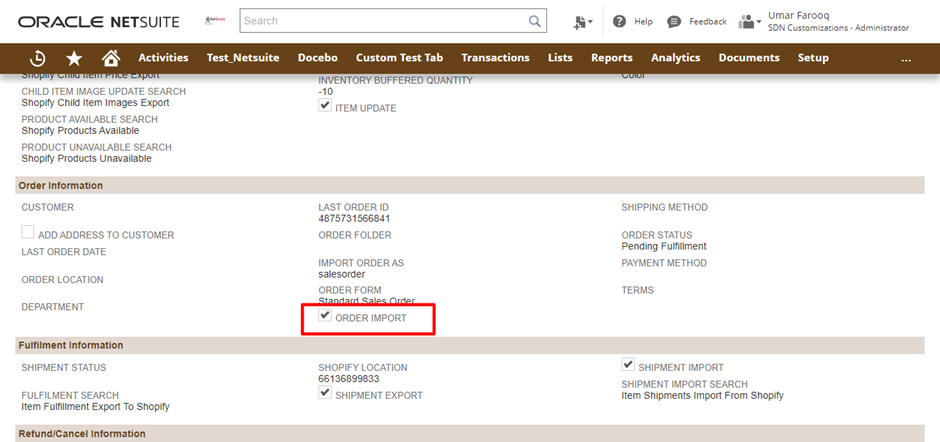
Task: Click the SDN Customizations - Administrator role text
Action: tap(838, 28)
